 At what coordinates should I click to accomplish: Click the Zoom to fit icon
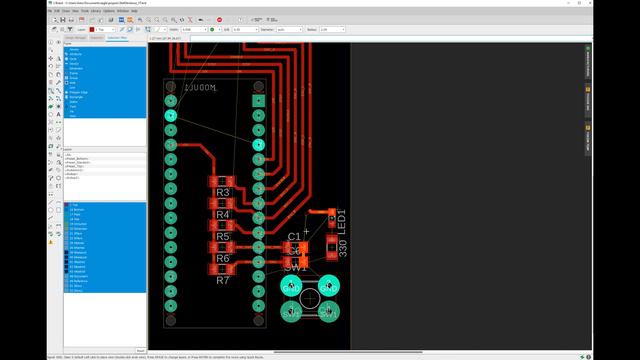[140, 20]
